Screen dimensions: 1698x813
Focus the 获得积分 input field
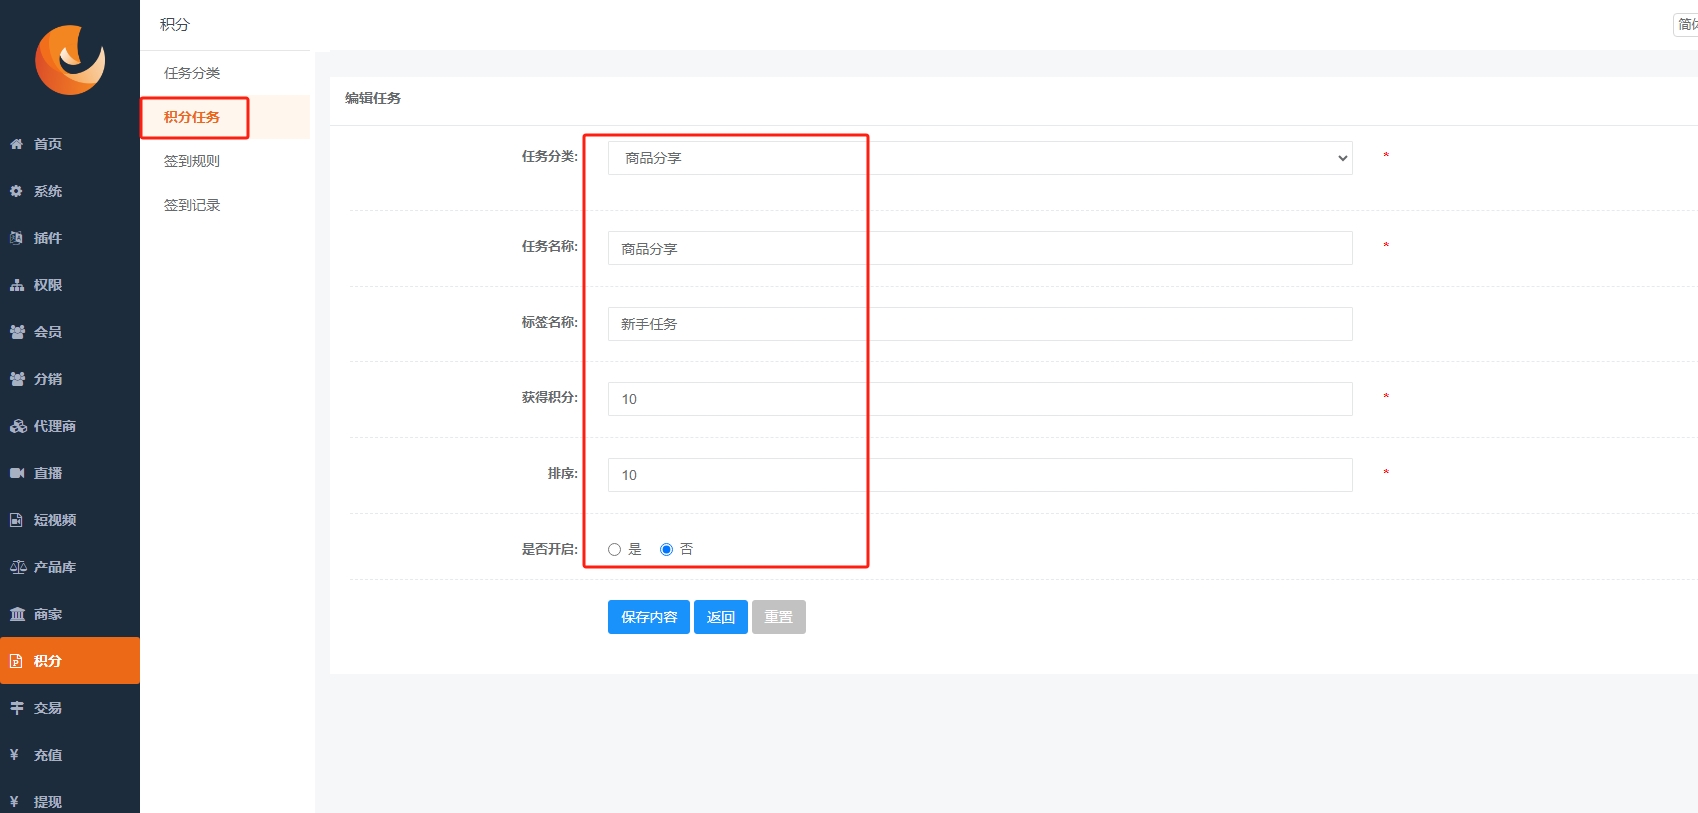point(980,399)
